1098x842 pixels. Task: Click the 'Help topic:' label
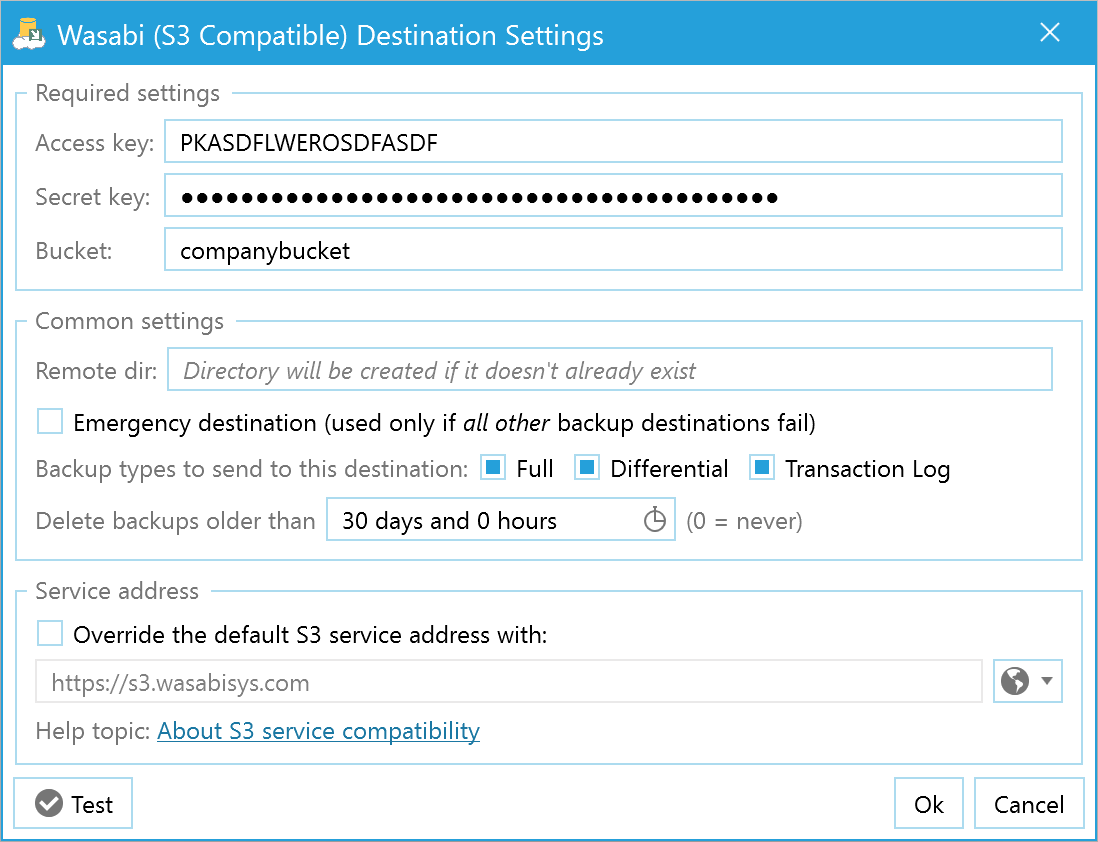pyautogui.click(x=93, y=731)
